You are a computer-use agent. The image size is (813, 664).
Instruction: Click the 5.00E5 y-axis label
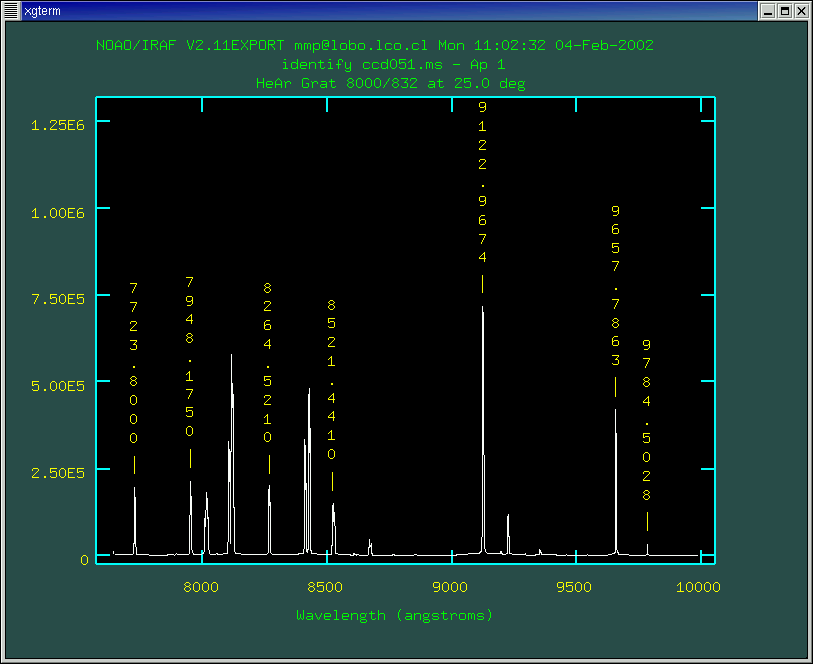click(x=58, y=386)
